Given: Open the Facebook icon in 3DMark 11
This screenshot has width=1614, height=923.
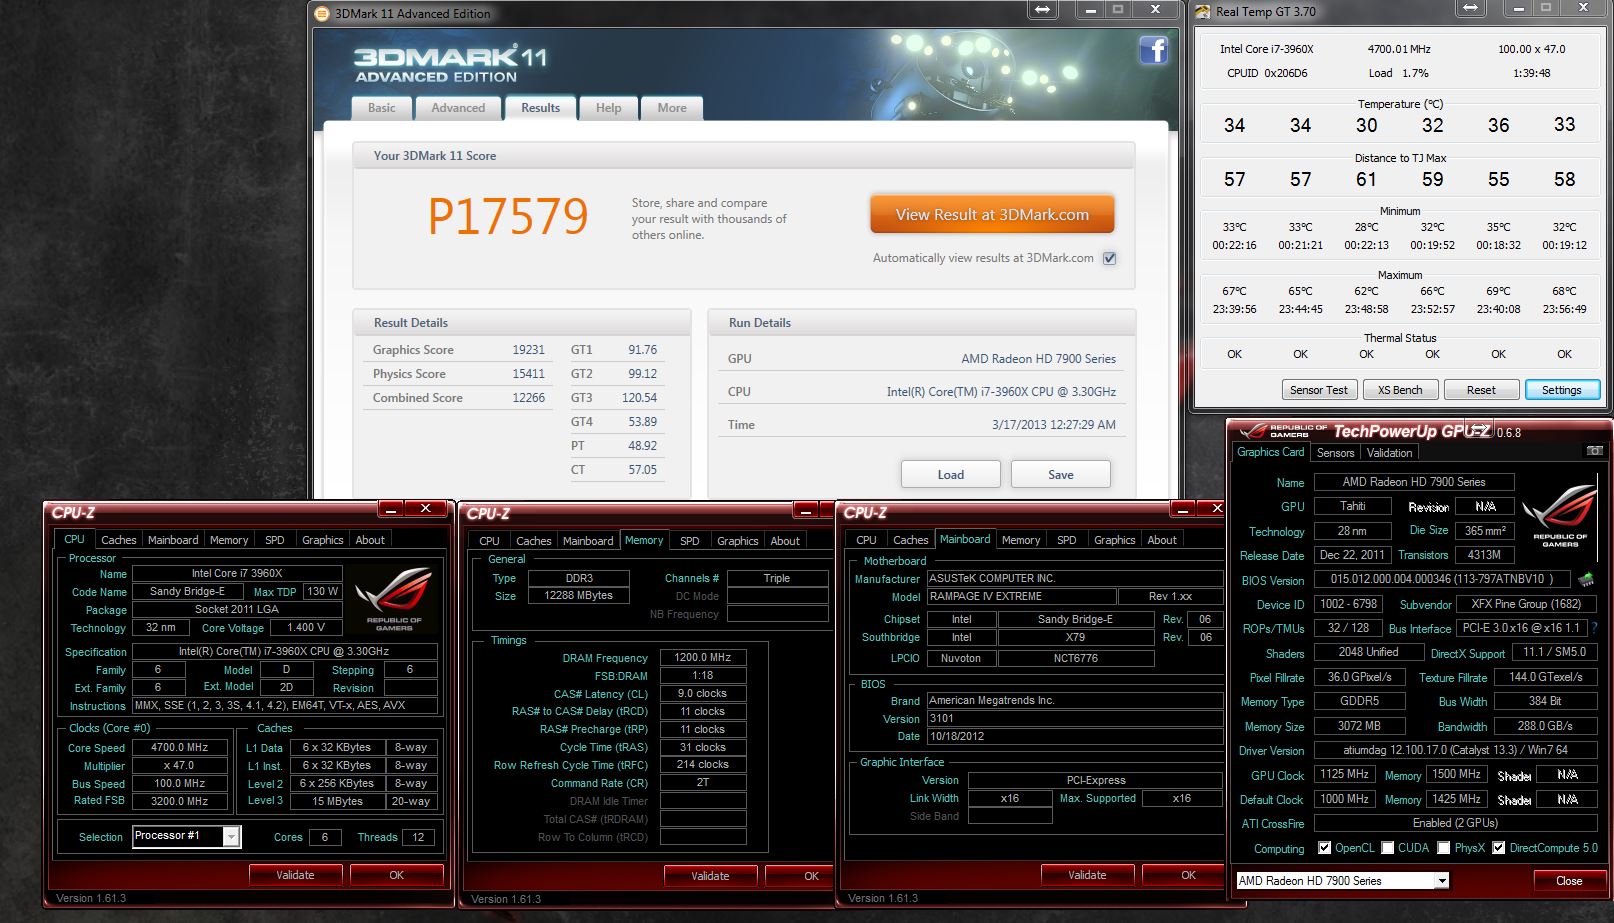Looking at the screenshot, I should [1154, 51].
